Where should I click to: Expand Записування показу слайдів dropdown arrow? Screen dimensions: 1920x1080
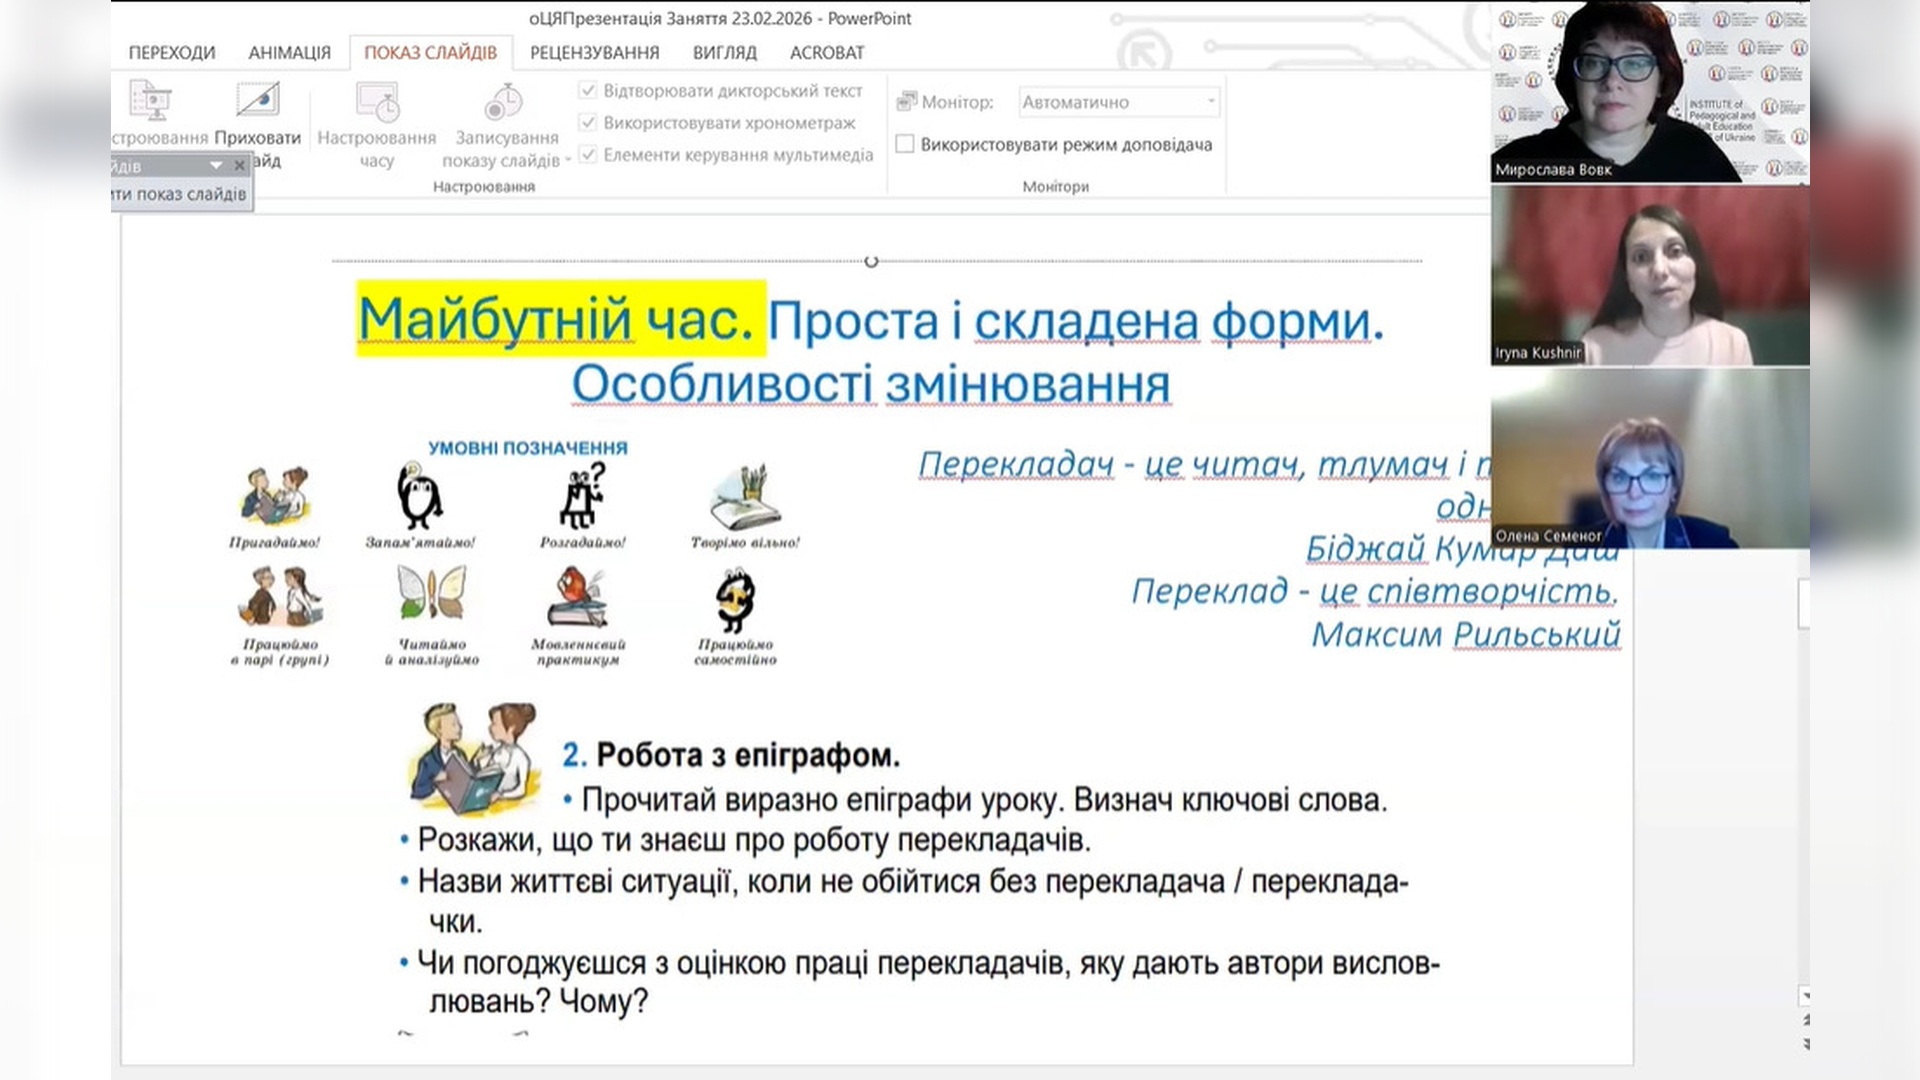pos(568,160)
